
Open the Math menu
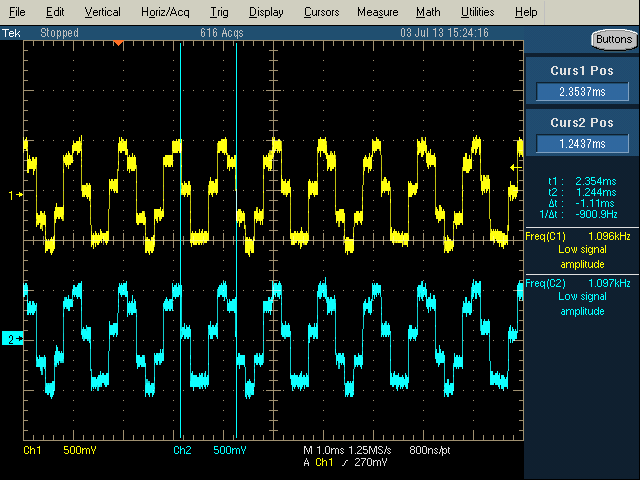(428, 12)
